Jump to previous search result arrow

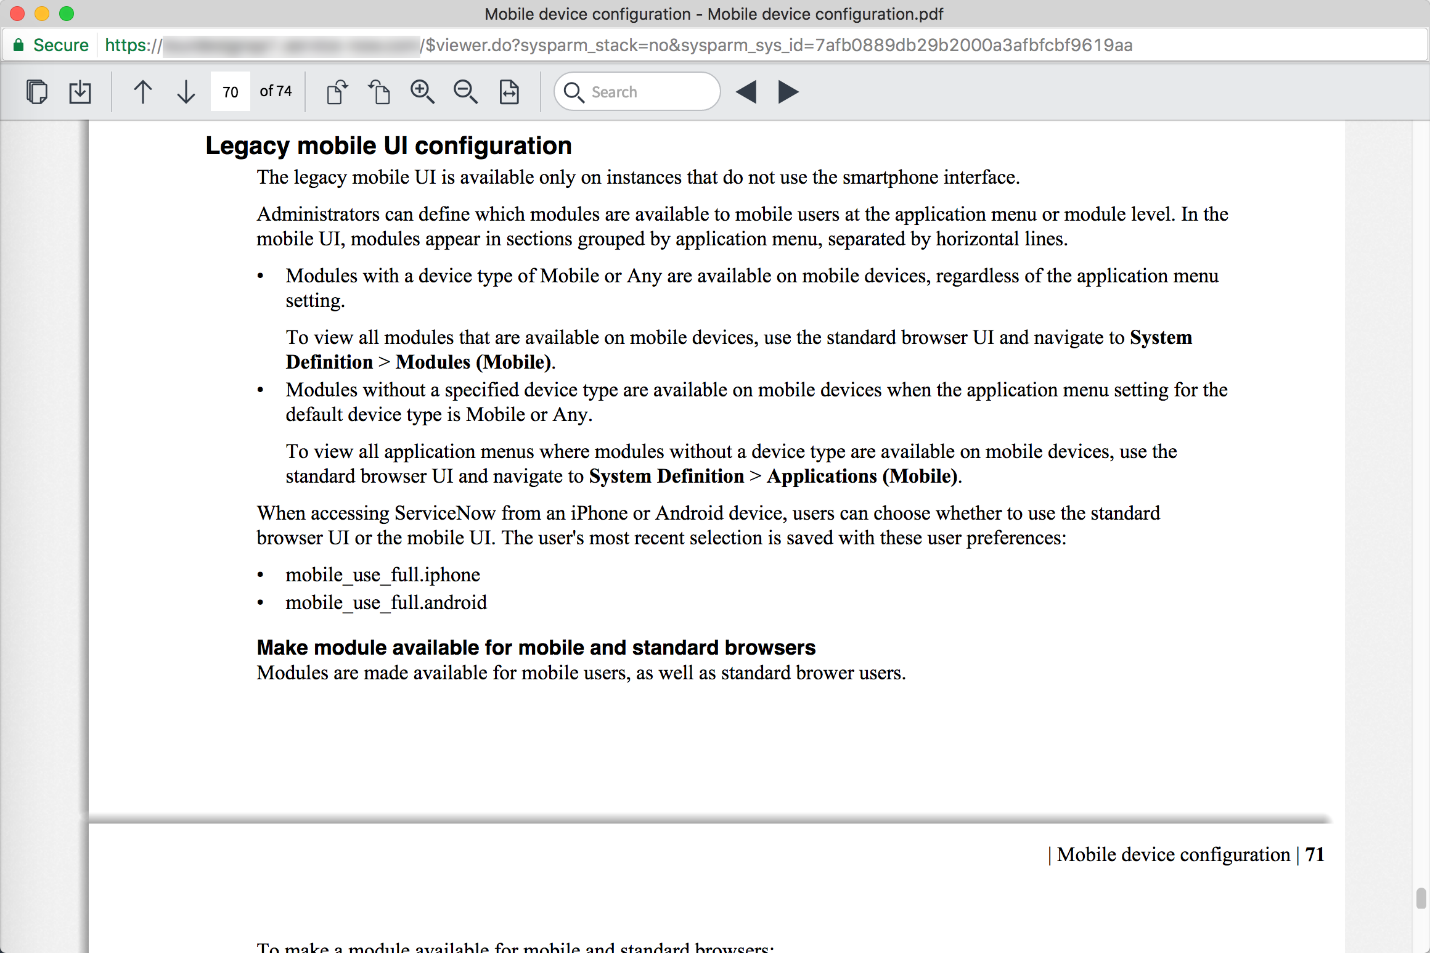(746, 92)
